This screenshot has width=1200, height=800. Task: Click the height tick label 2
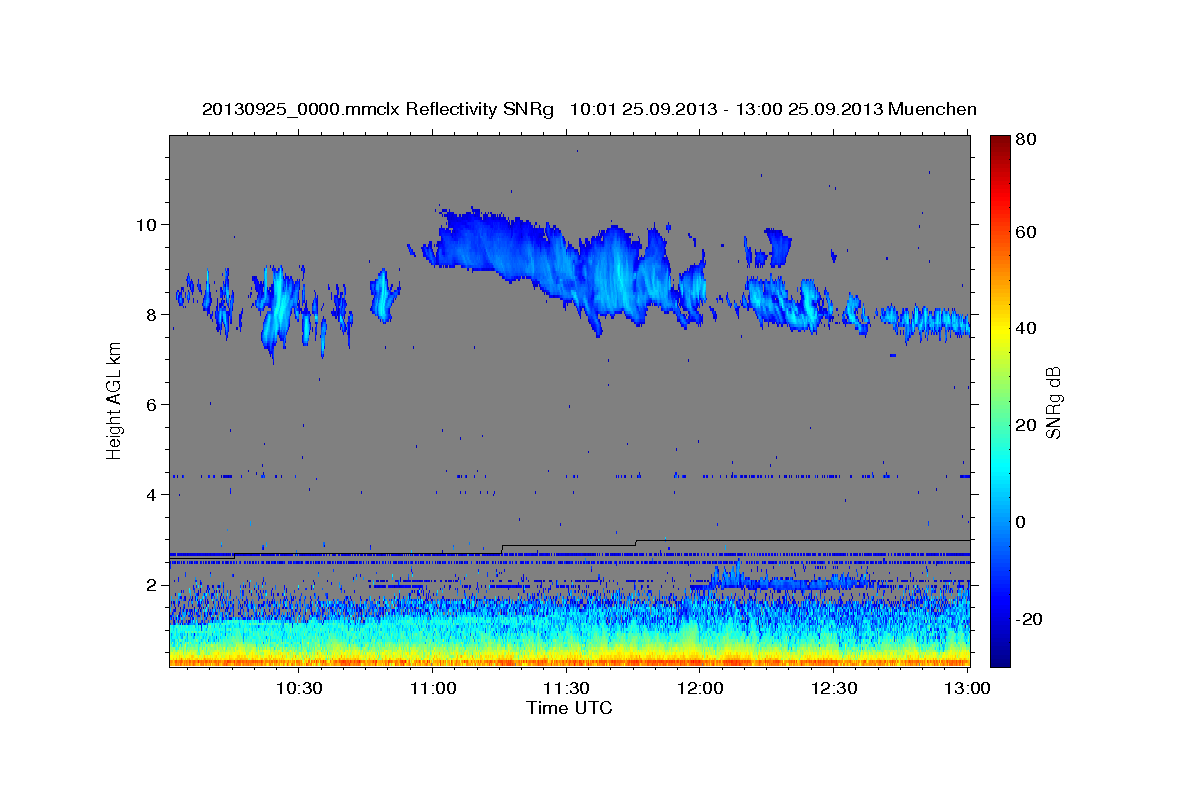[152, 584]
